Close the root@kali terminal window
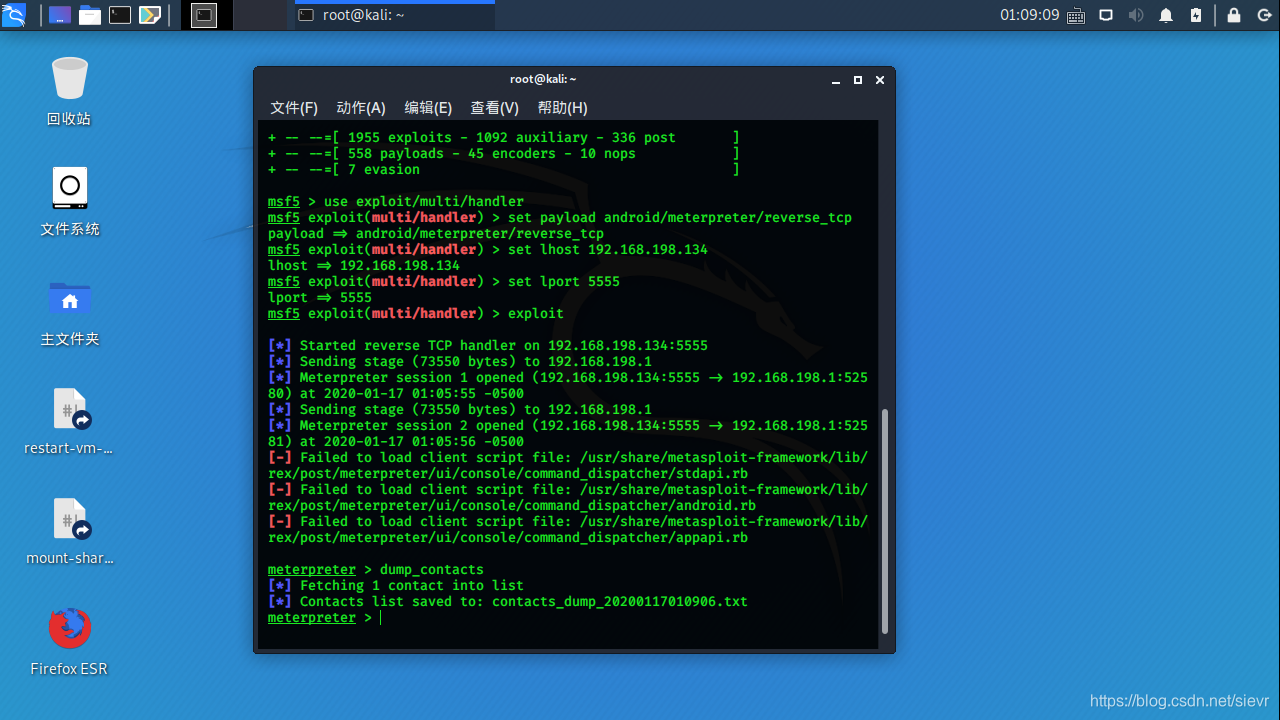The width and height of the screenshot is (1280, 720). [880, 80]
